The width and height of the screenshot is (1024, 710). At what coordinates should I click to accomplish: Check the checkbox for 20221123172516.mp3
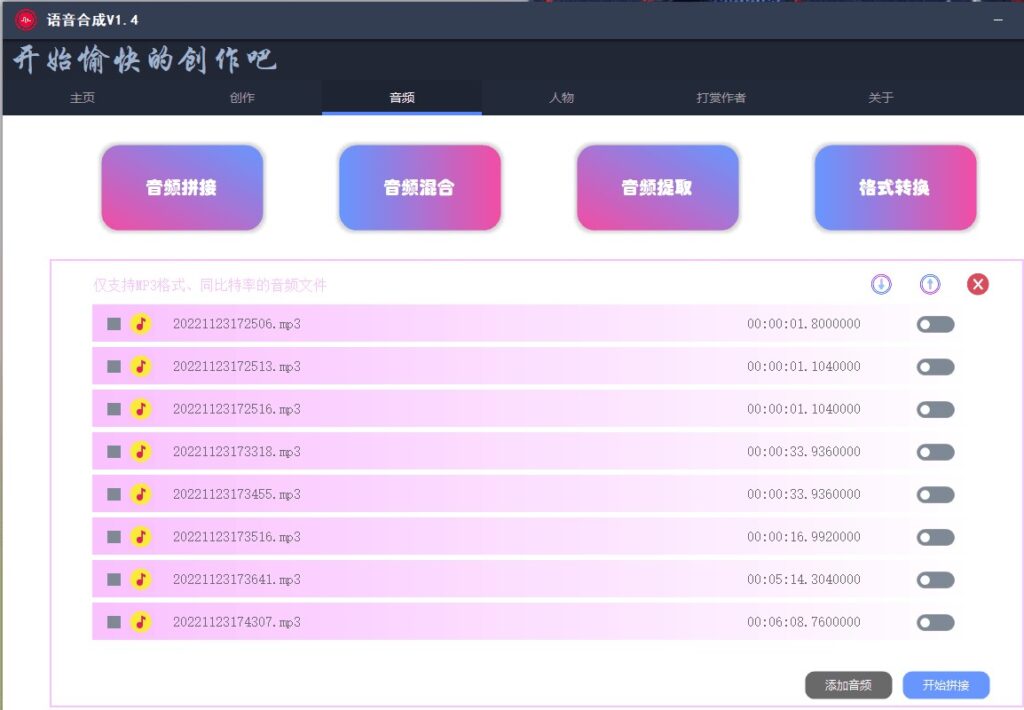112,409
